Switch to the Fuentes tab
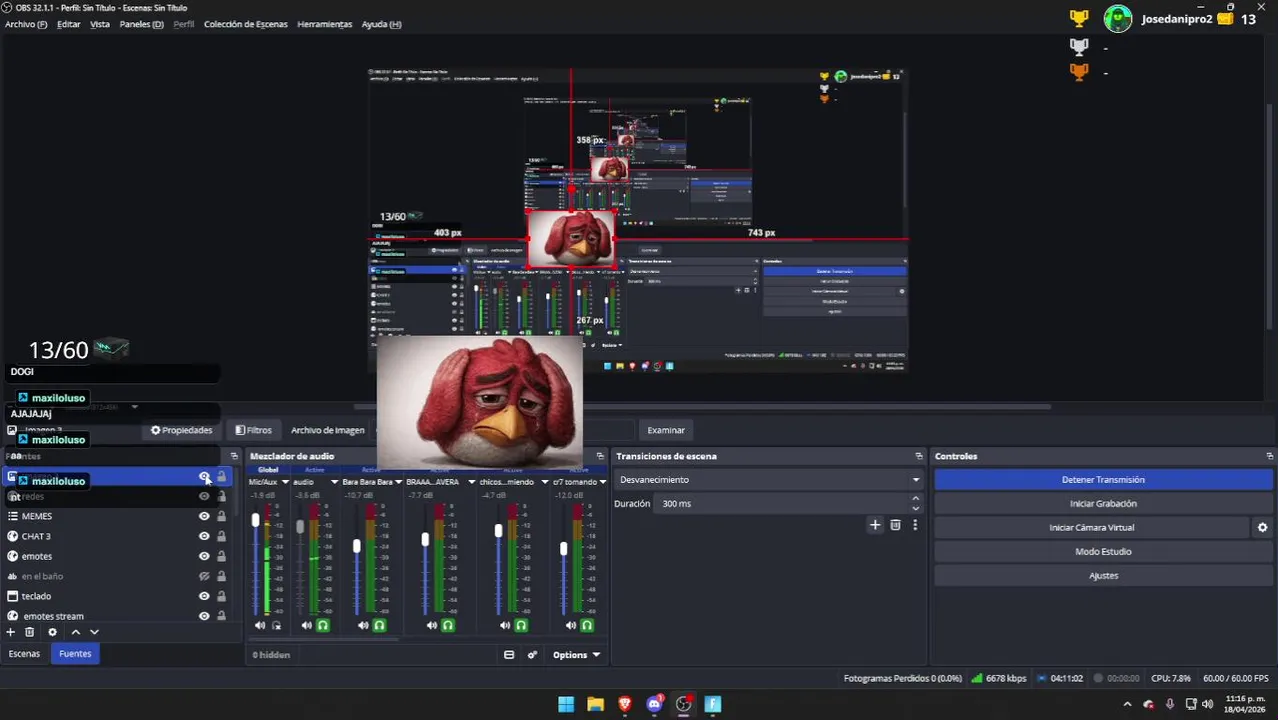This screenshot has height=720, width=1278. tap(75, 654)
